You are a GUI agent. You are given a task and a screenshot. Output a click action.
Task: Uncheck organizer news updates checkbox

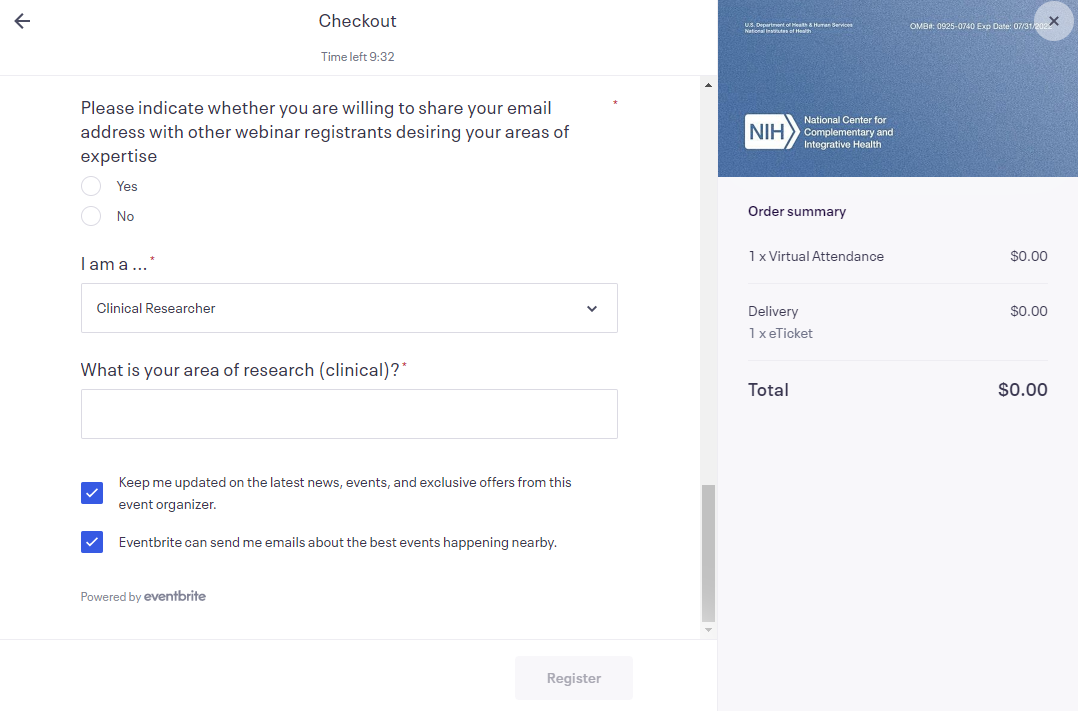92,493
